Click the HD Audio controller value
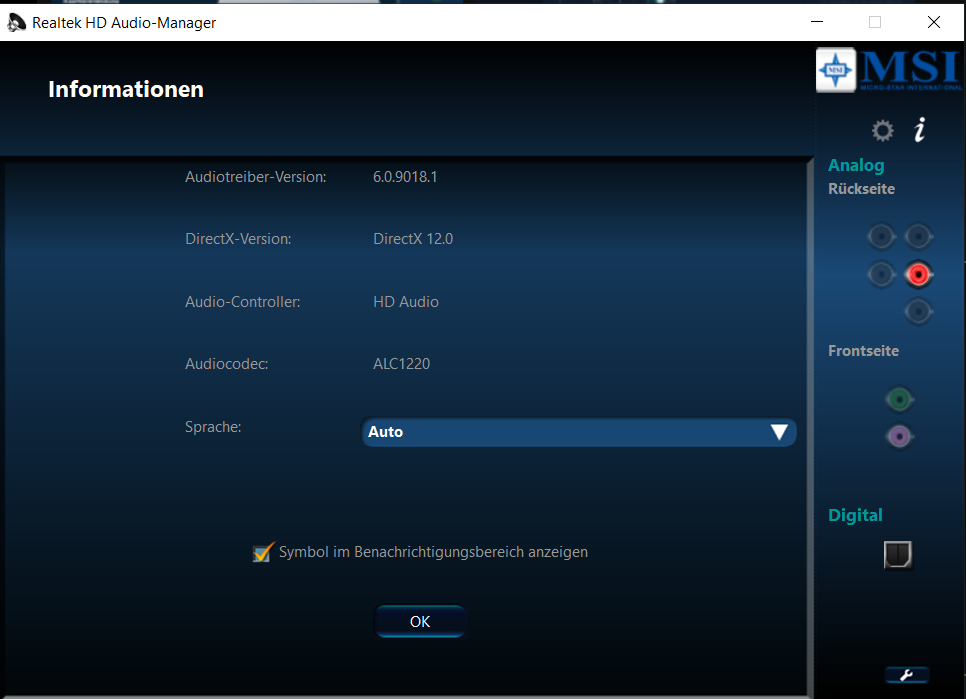This screenshot has height=699, width=966. [x=405, y=302]
